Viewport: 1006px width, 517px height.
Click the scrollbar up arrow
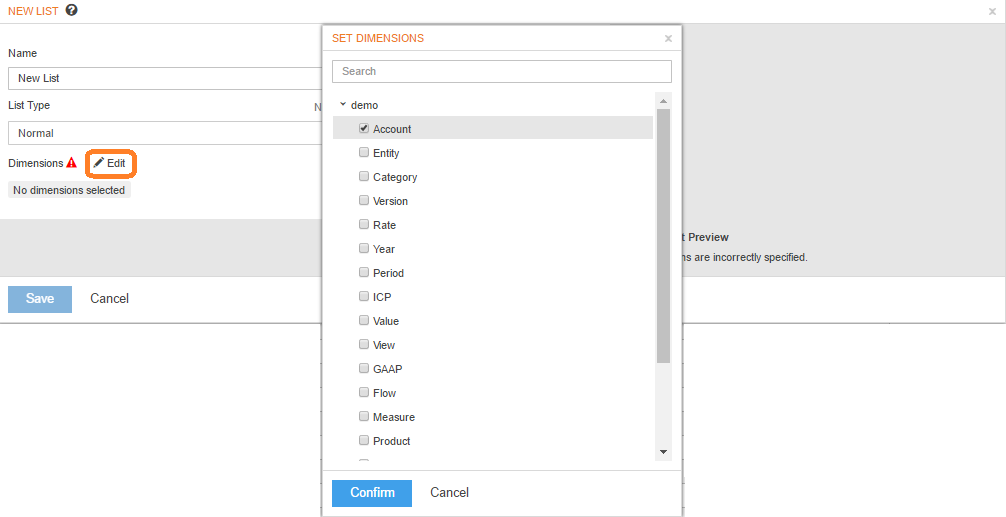pyautogui.click(x=663, y=101)
